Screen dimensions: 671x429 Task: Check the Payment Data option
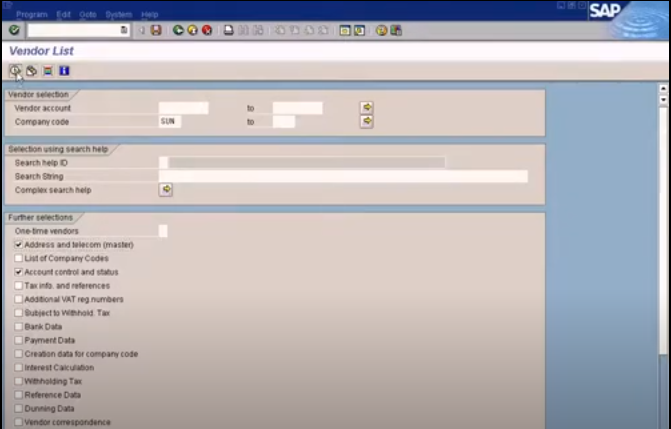[x=18, y=340]
